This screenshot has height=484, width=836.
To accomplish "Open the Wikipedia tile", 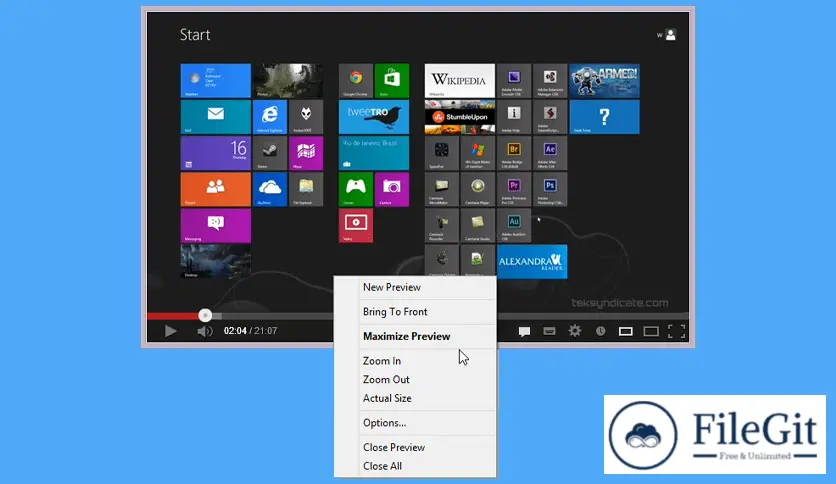I will coord(460,80).
